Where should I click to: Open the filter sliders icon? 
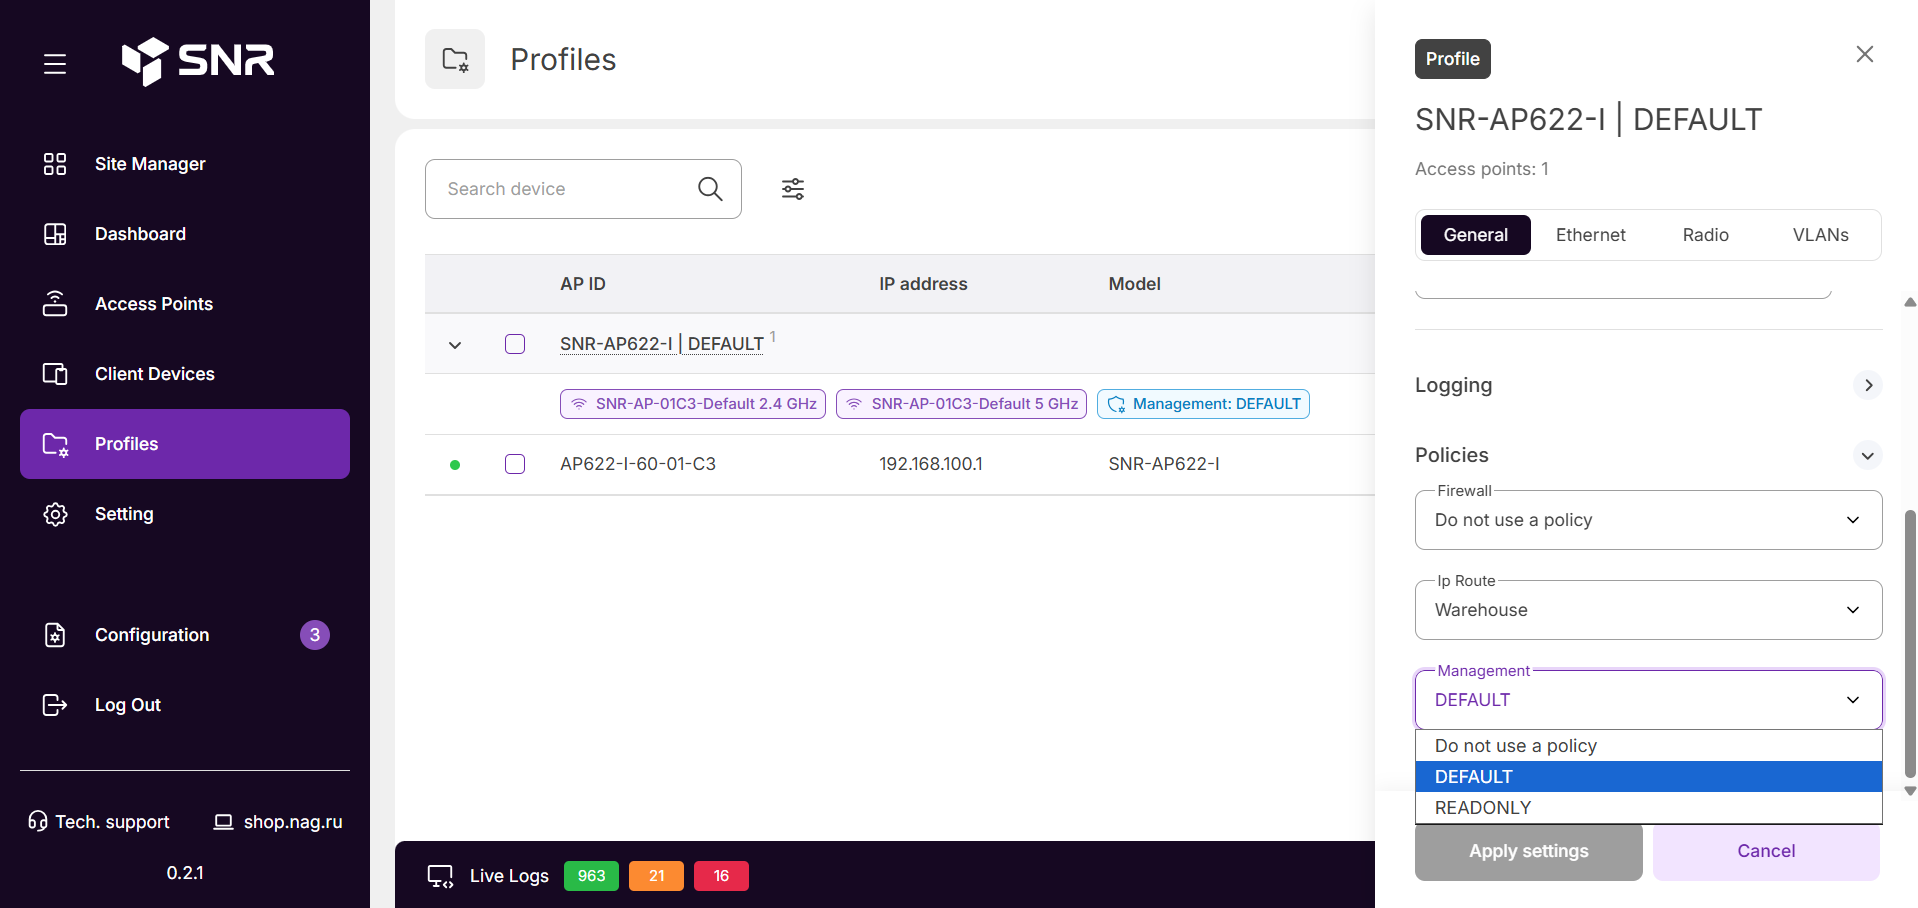[x=793, y=189]
